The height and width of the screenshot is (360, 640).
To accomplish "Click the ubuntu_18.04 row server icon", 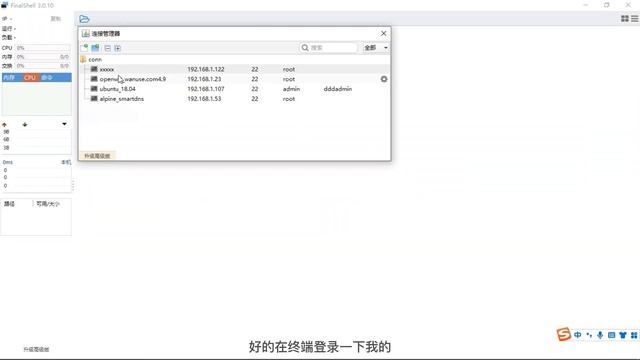I will [94, 89].
